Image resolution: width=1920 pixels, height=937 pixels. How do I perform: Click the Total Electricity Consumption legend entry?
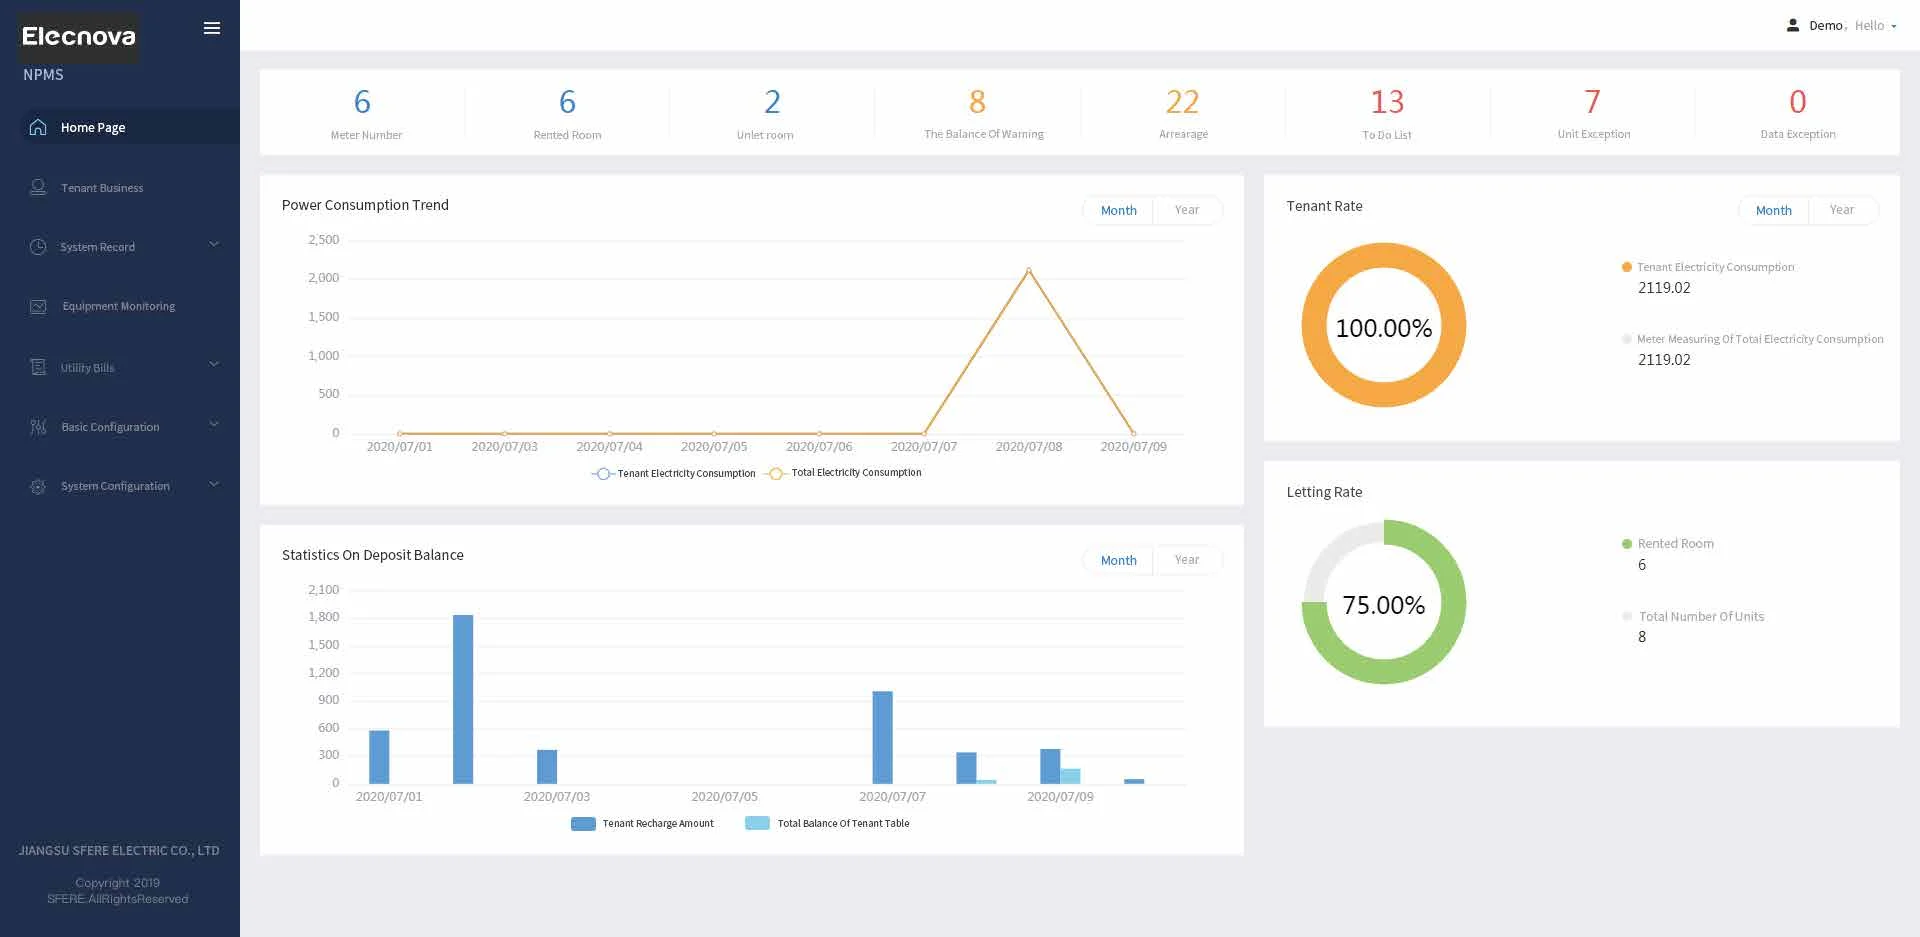[856, 473]
